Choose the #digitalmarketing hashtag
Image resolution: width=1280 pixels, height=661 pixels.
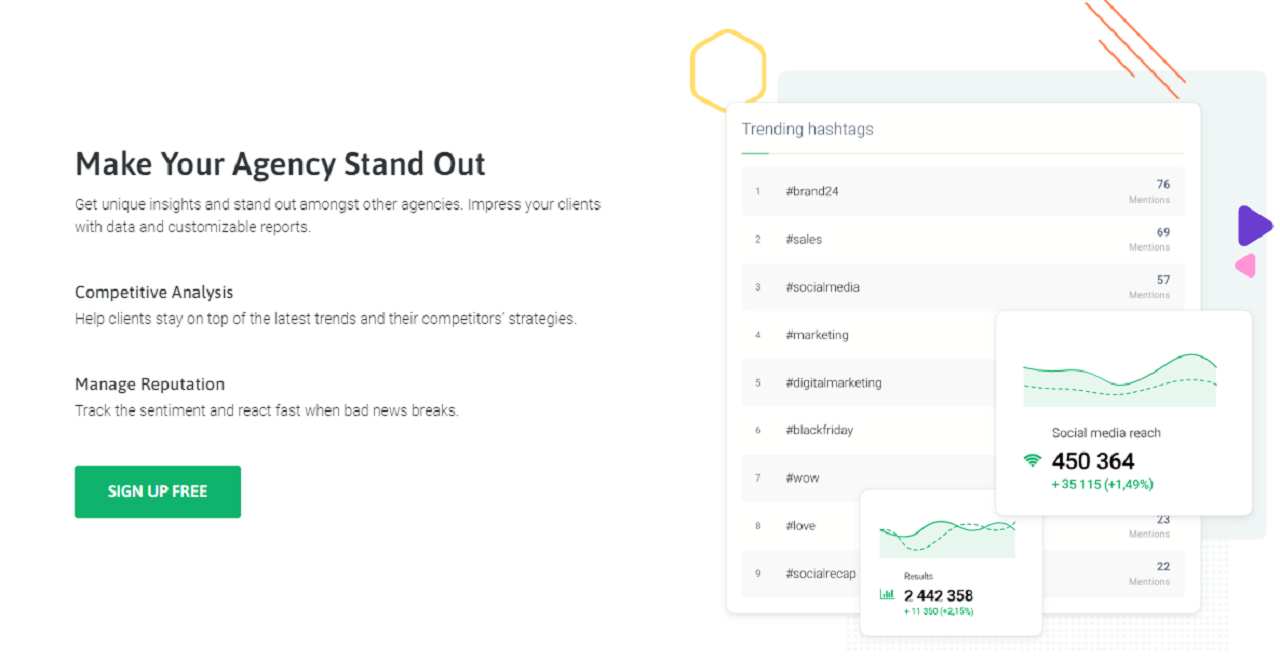pyautogui.click(x=833, y=383)
